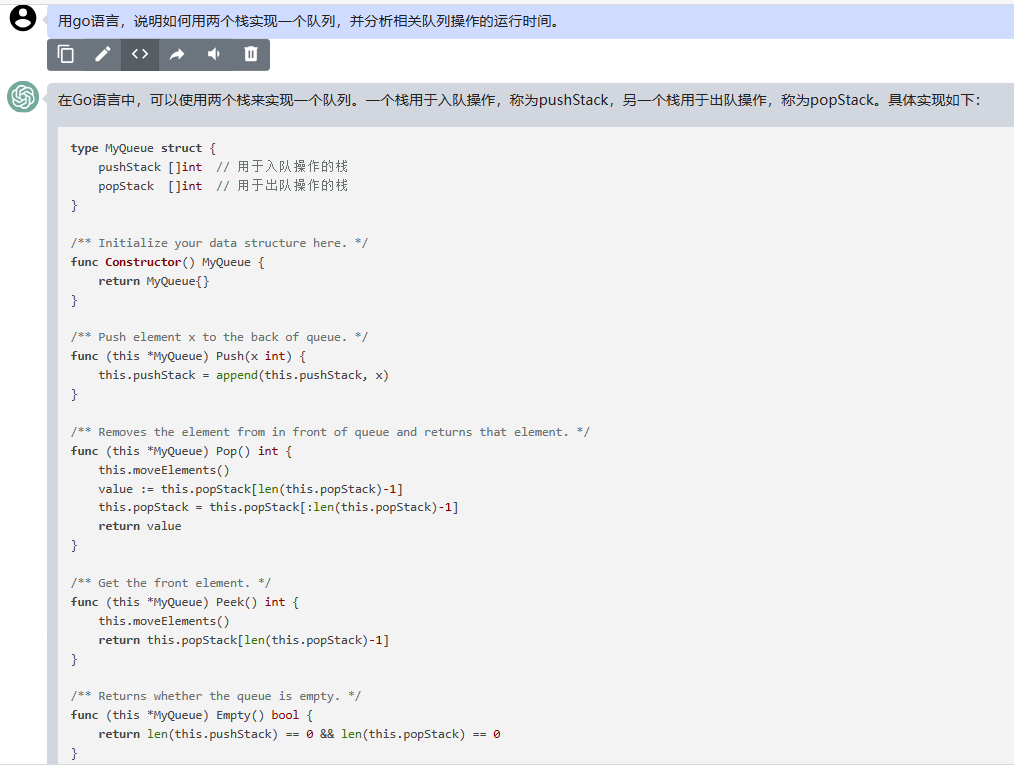This screenshot has height=765, width=1014.
Task: Click 'func Constructor() MyQueue {' line
Action: pyautogui.click(x=167, y=262)
